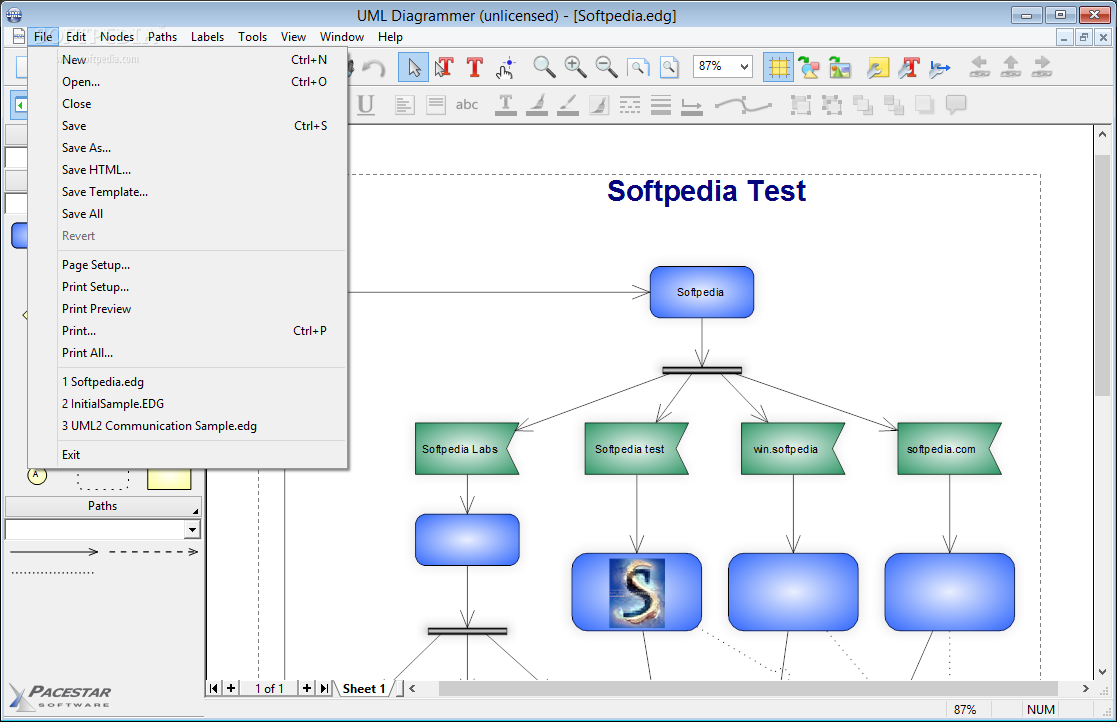Screen dimensions: 1117x722
Task: Click the text color T icon
Action: 505,105
